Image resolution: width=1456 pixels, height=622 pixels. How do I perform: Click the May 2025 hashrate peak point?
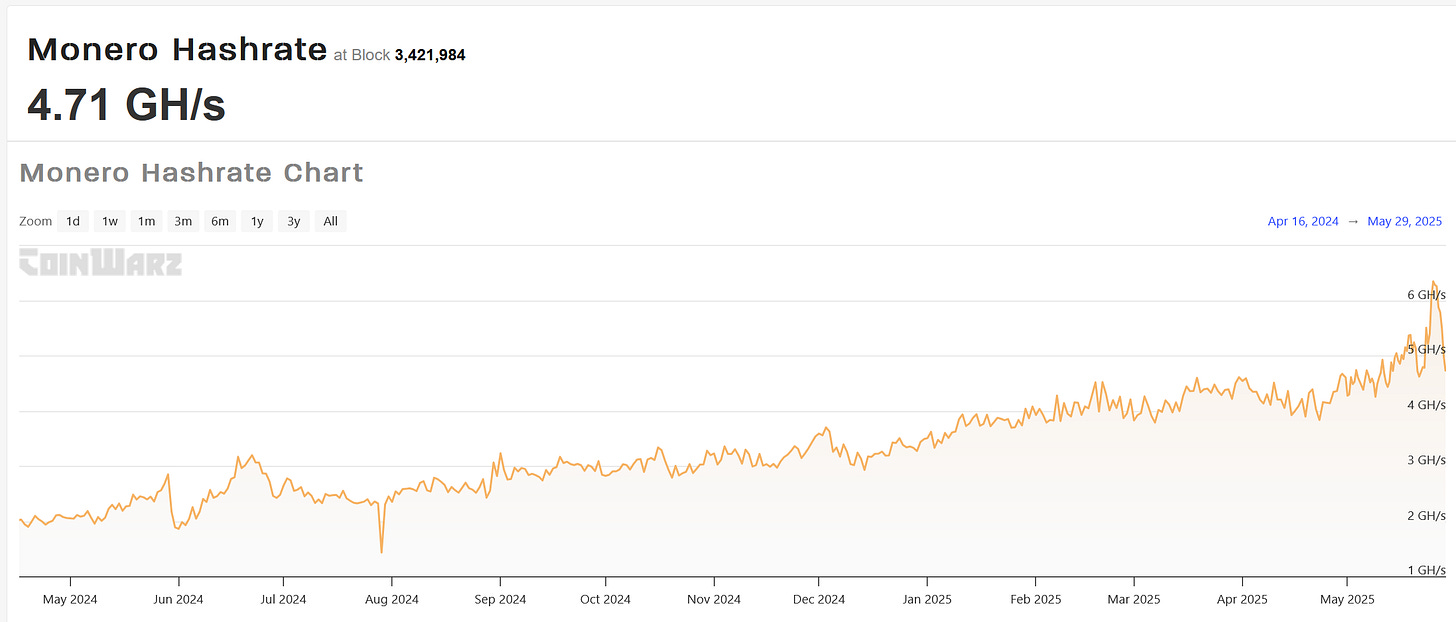[x=1433, y=282]
